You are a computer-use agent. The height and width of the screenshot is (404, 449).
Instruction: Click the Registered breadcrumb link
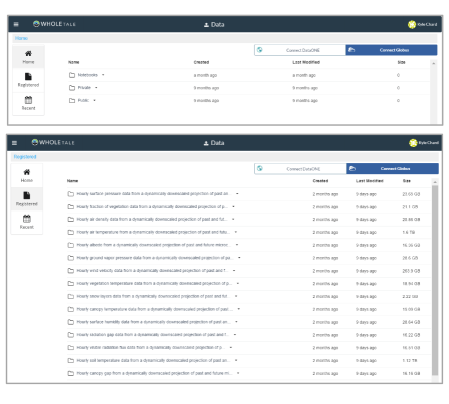pos(25,157)
